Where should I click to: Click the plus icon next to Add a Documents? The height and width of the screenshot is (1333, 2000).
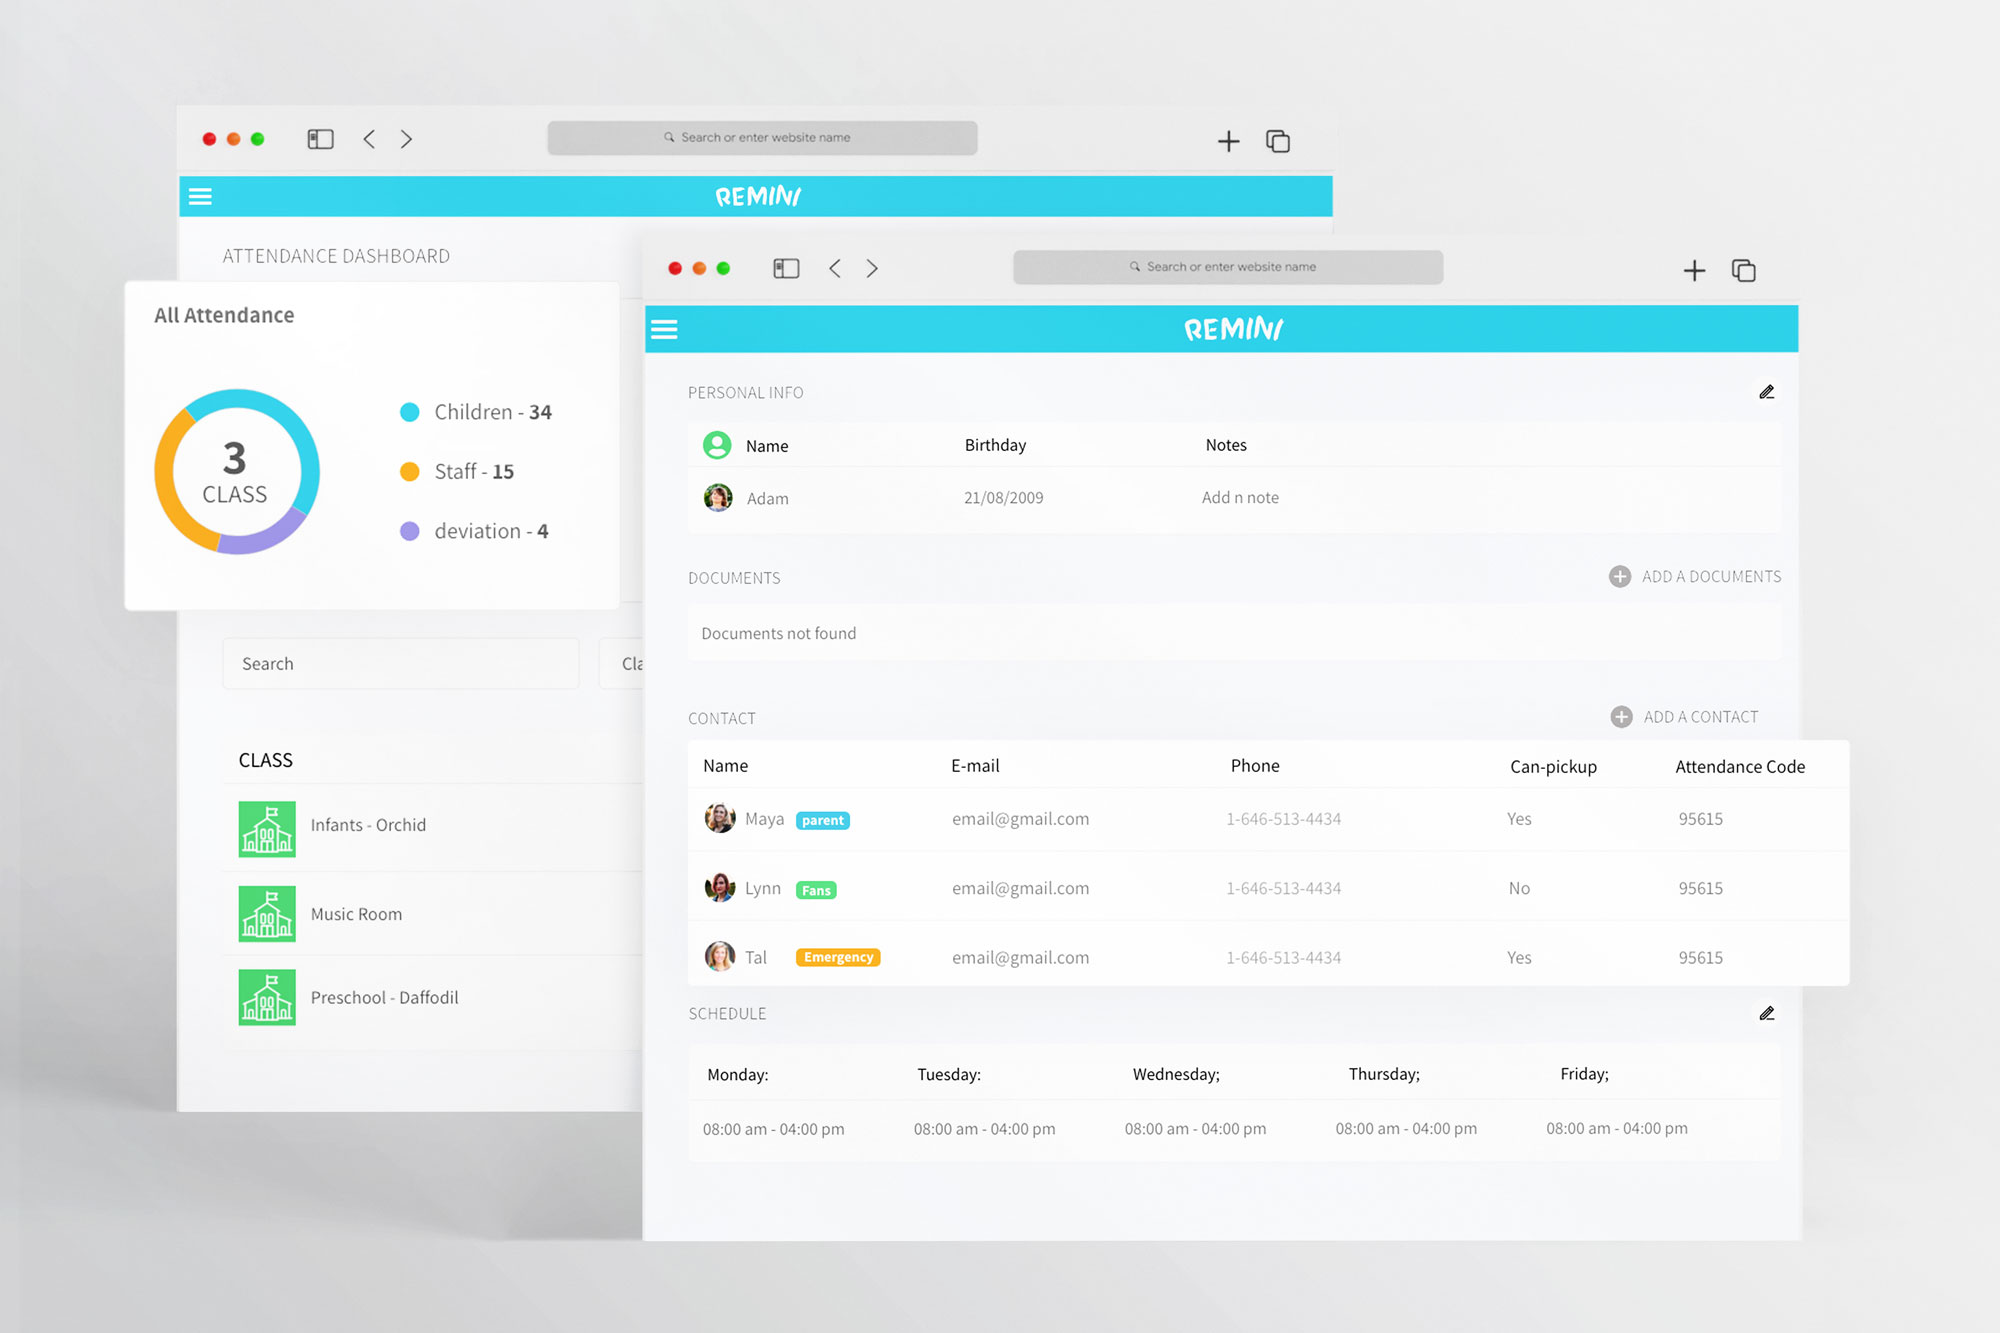1620,576
